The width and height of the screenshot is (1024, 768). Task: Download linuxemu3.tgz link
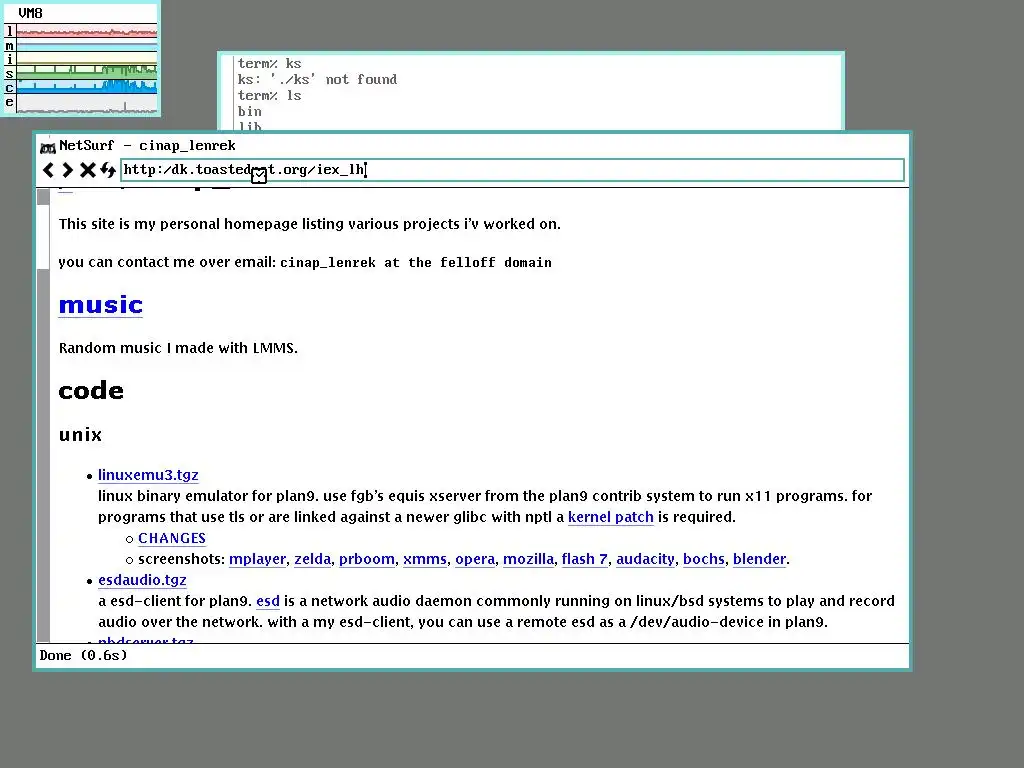(x=148, y=475)
